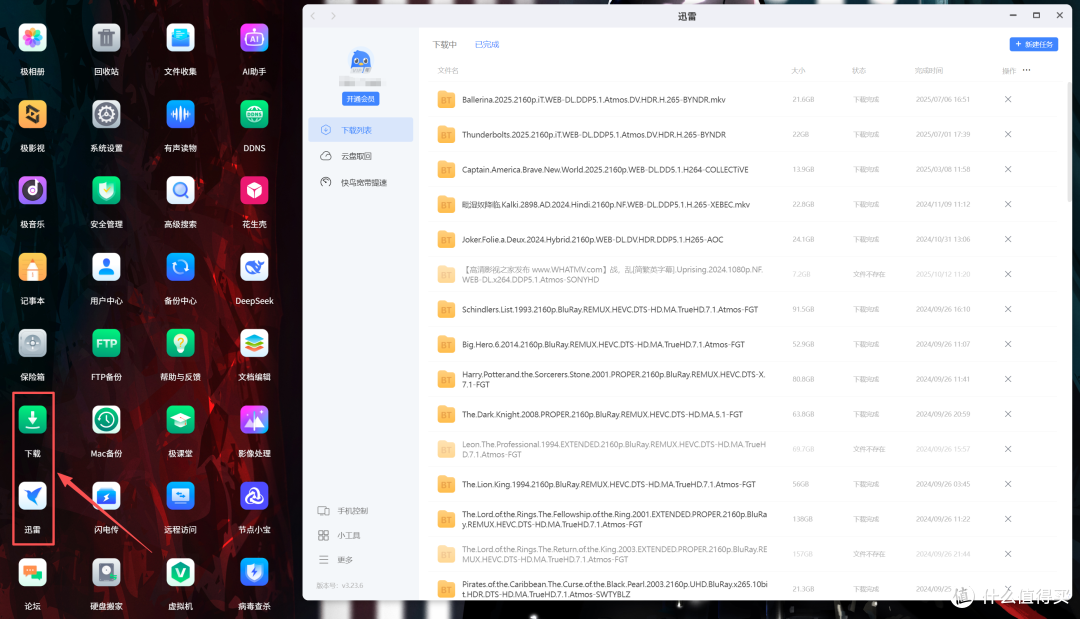Click the 大小 column header
This screenshot has width=1080, height=619.
(x=798, y=70)
